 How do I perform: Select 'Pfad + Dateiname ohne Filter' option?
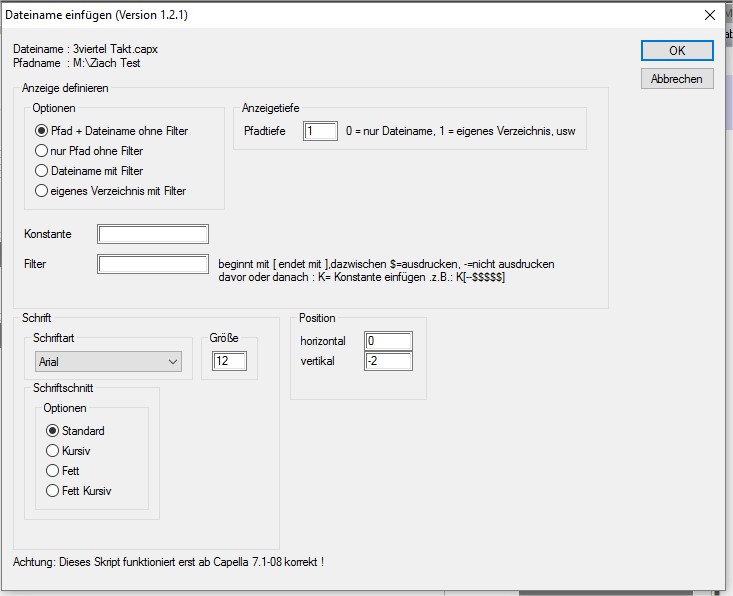pos(42,131)
